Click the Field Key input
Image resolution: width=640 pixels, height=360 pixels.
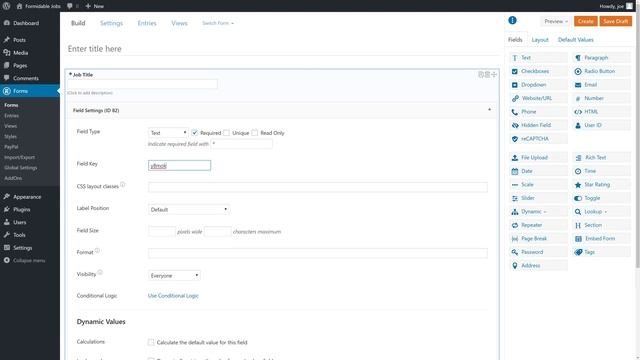pos(180,166)
